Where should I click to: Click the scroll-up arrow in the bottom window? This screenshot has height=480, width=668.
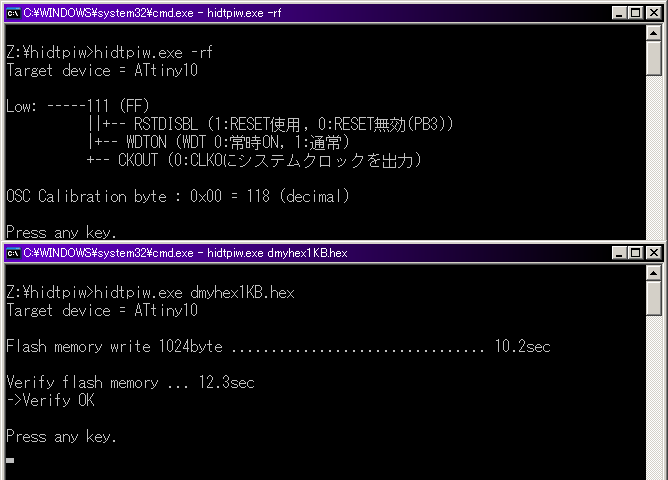[654, 273]
